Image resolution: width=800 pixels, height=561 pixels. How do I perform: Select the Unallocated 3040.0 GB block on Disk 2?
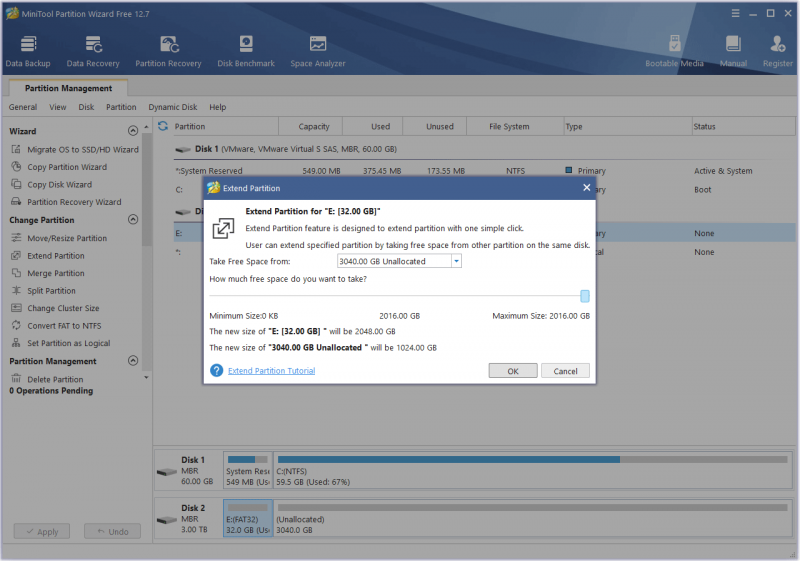(533, 518)
